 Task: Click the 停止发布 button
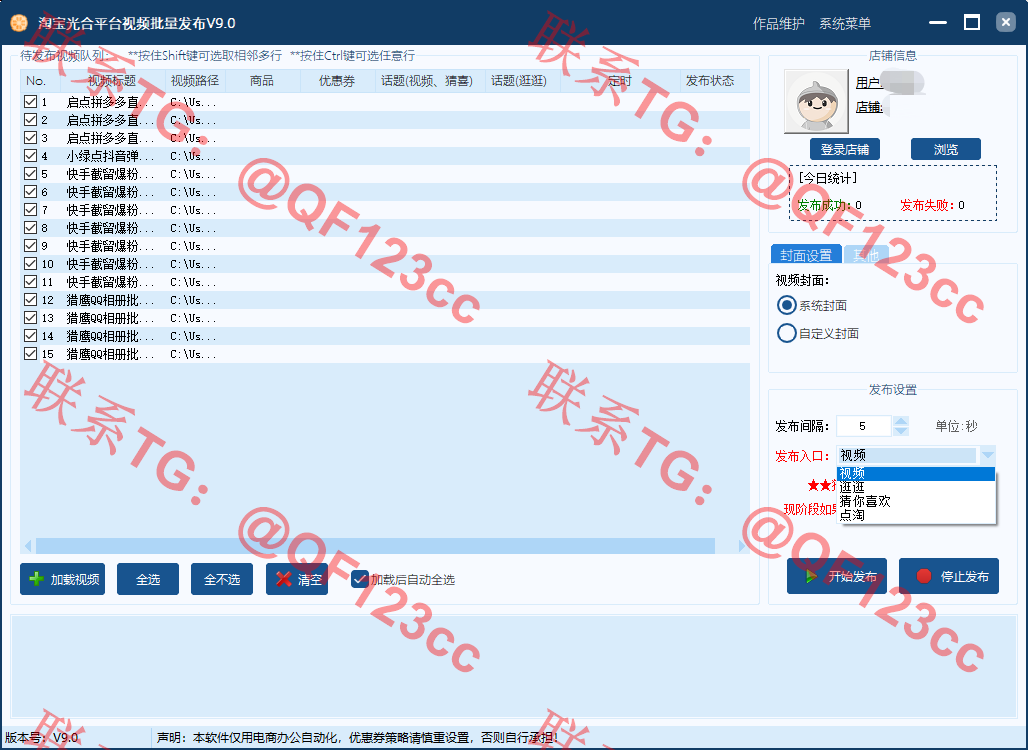coord(949,576)
